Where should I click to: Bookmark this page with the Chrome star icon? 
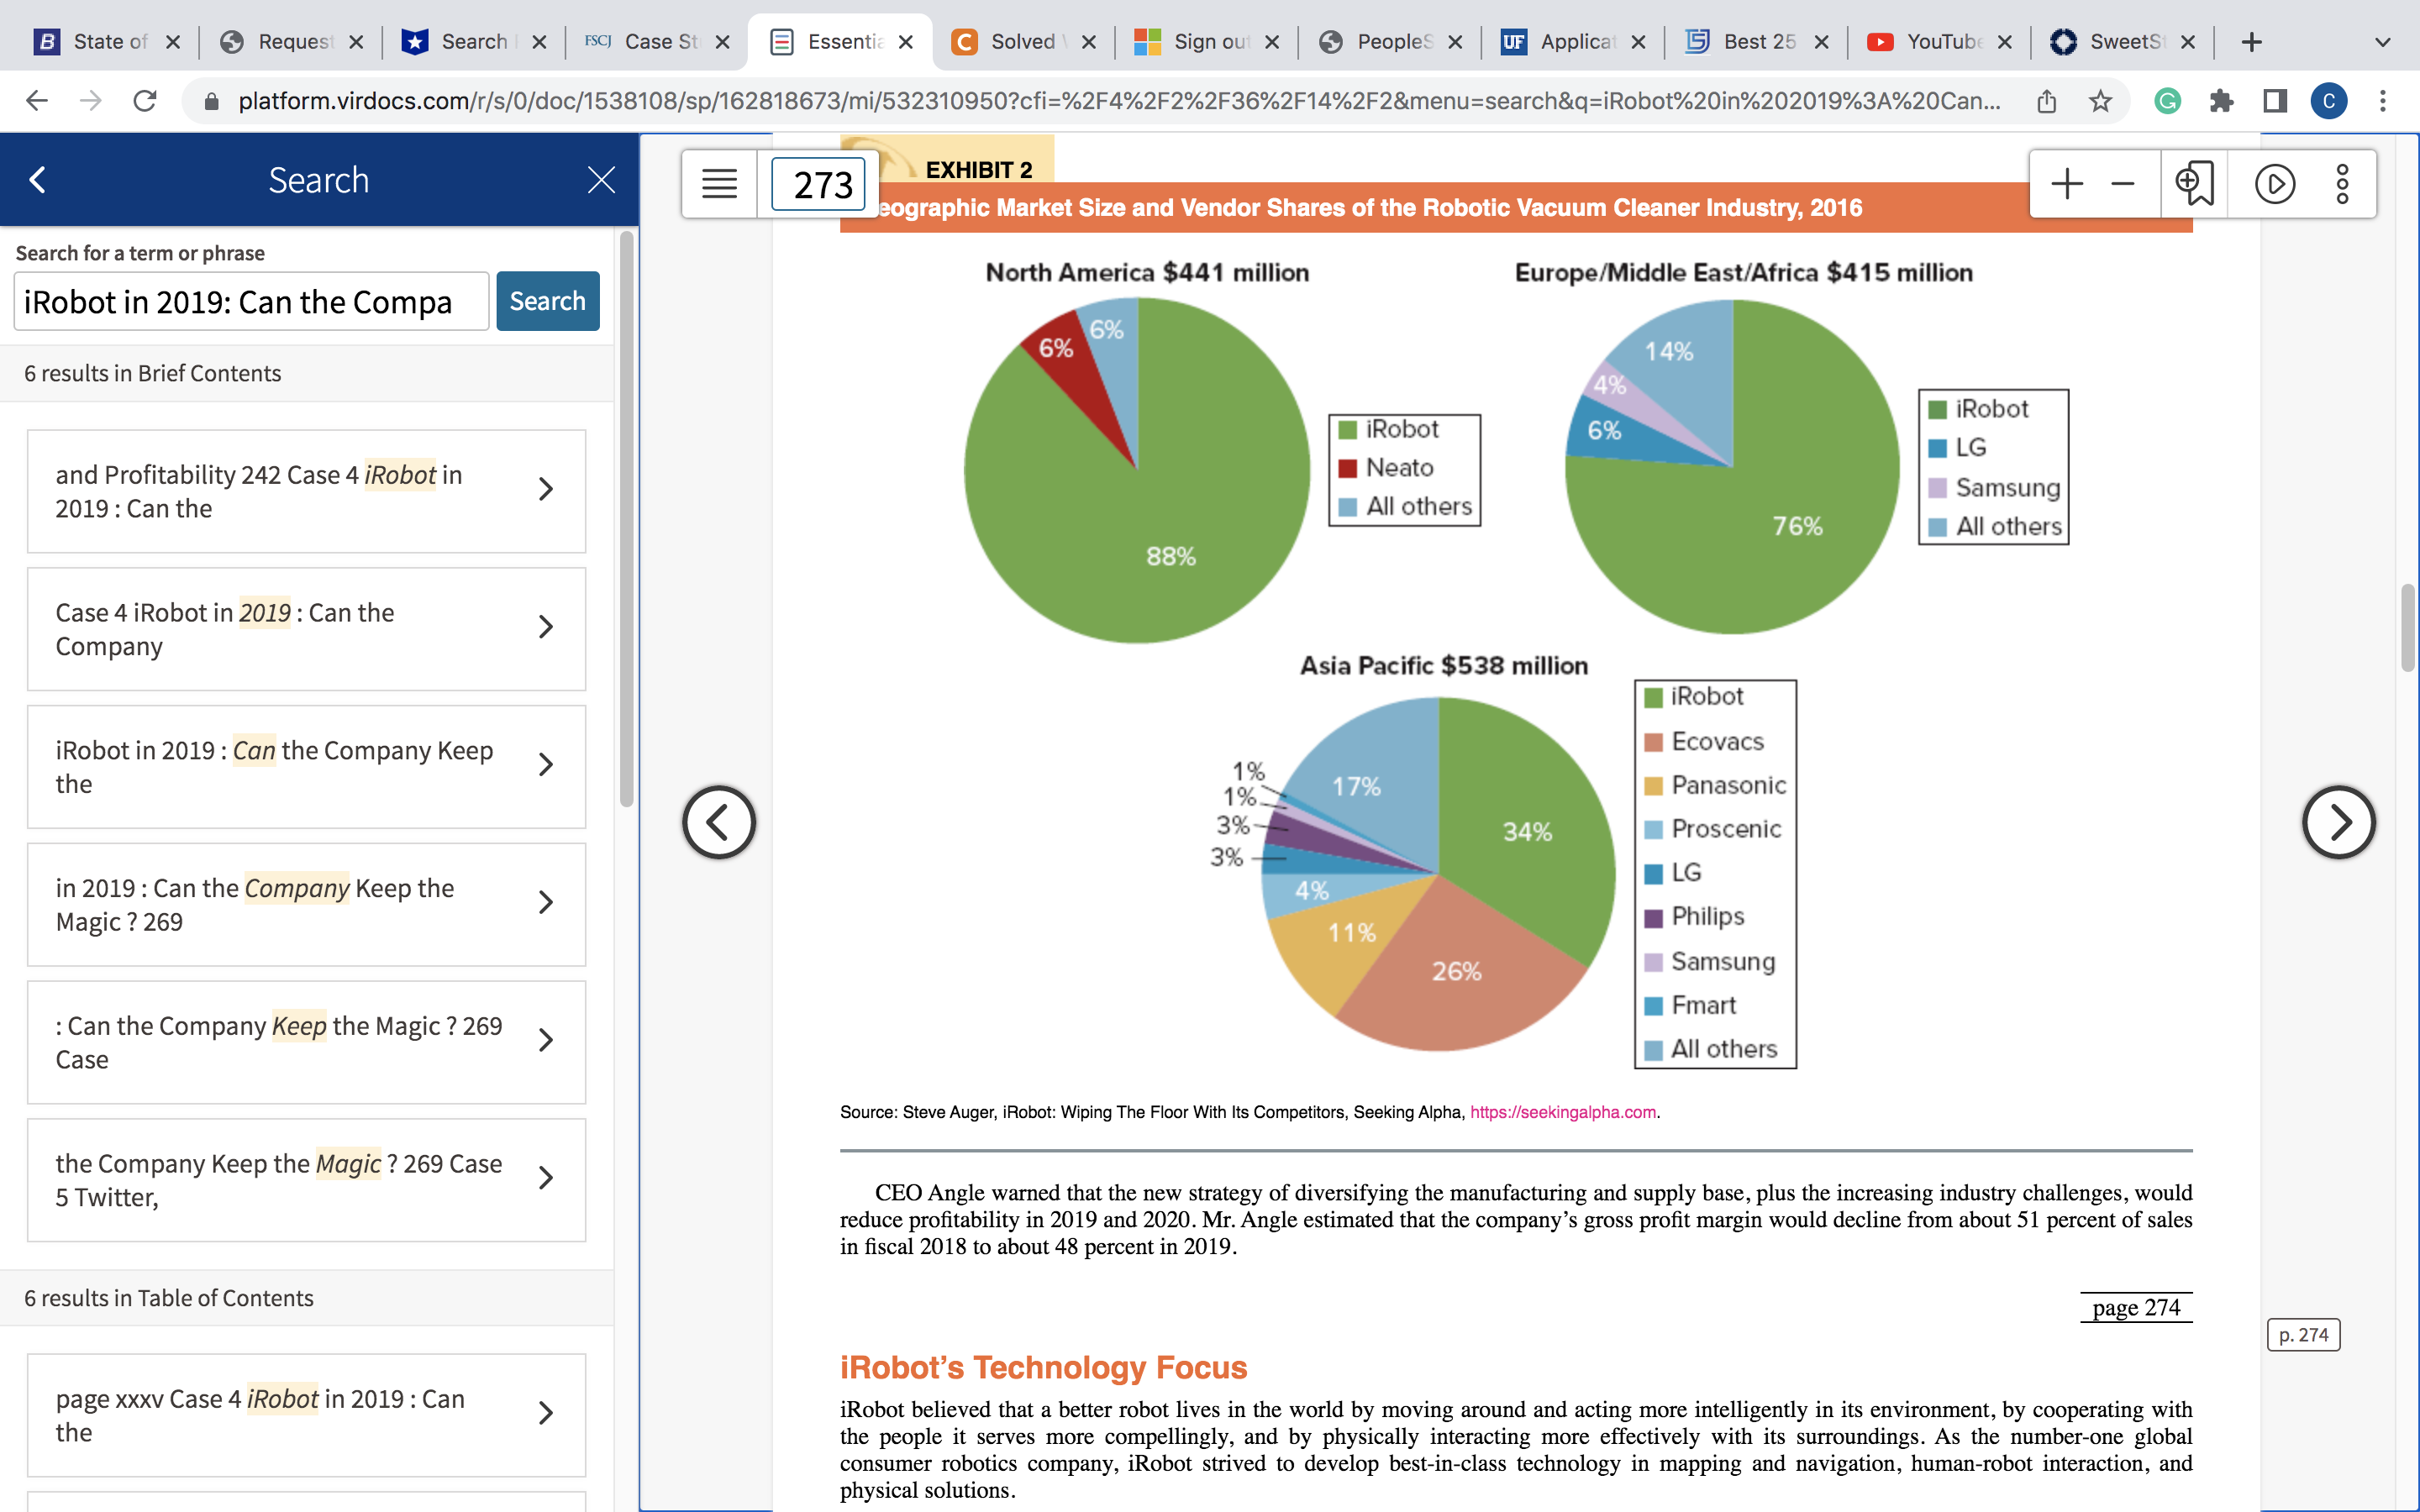(2099, 101)
